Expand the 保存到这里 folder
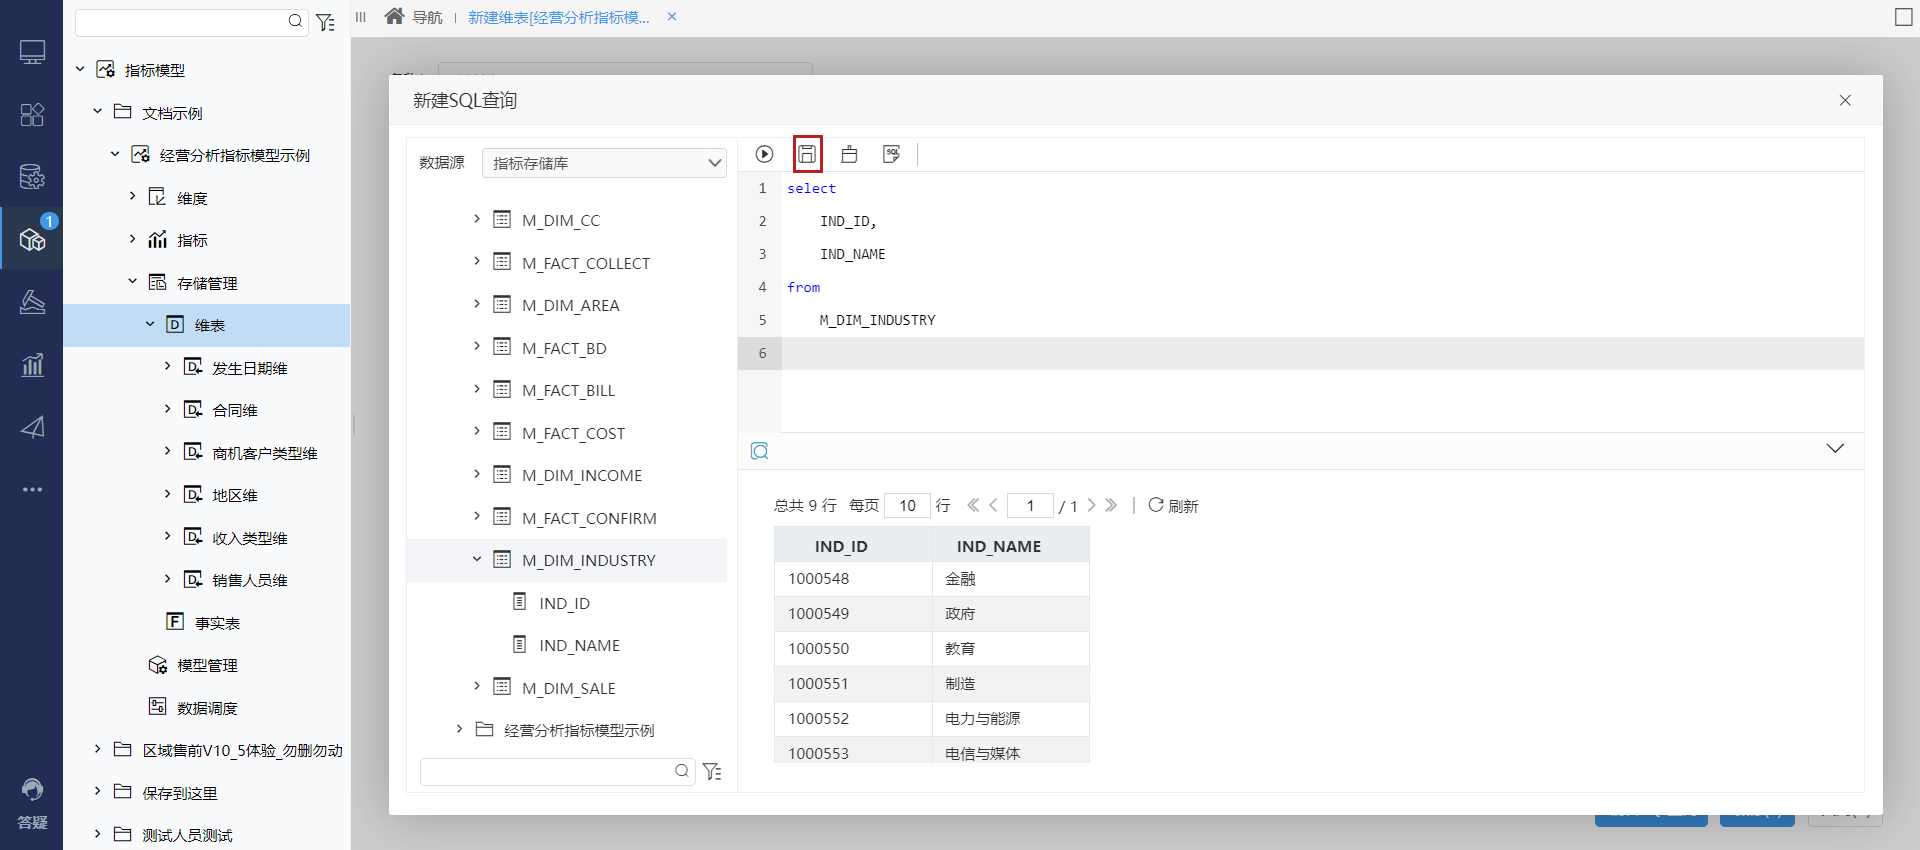This screenshot has height=850, width=1920. [x=97, y=791]
